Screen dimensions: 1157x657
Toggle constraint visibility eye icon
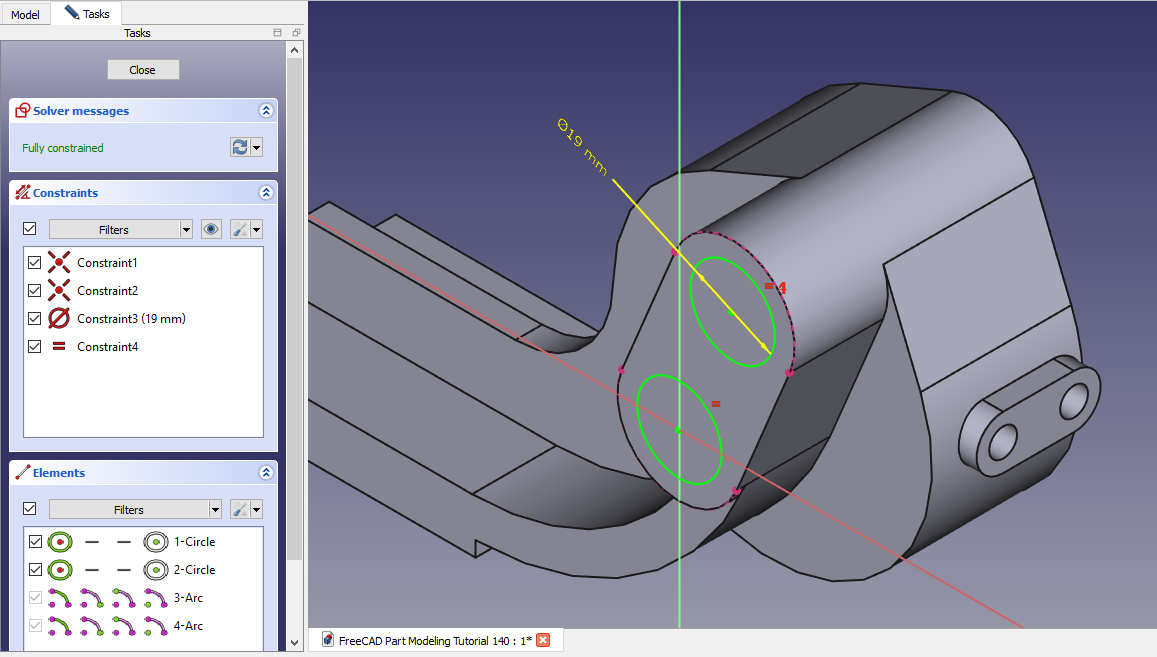pyautogui.click(x=210, y=229)
